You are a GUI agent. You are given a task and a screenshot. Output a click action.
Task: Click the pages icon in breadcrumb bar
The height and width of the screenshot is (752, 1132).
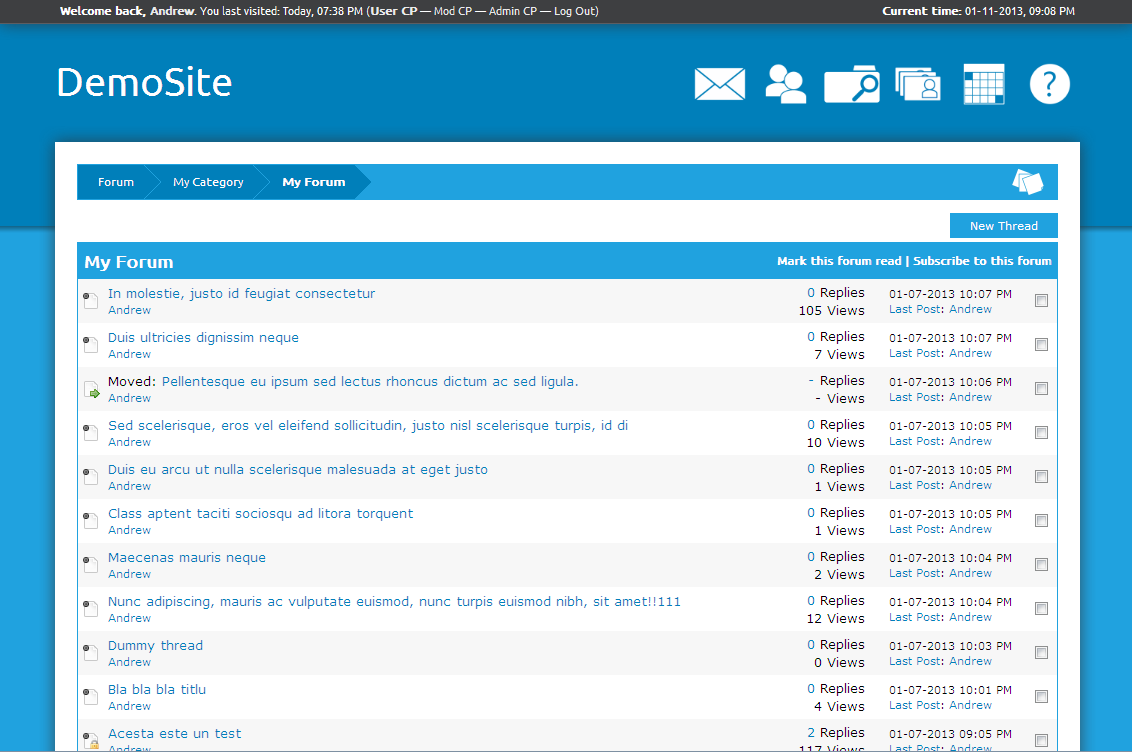click(1027, 182)
